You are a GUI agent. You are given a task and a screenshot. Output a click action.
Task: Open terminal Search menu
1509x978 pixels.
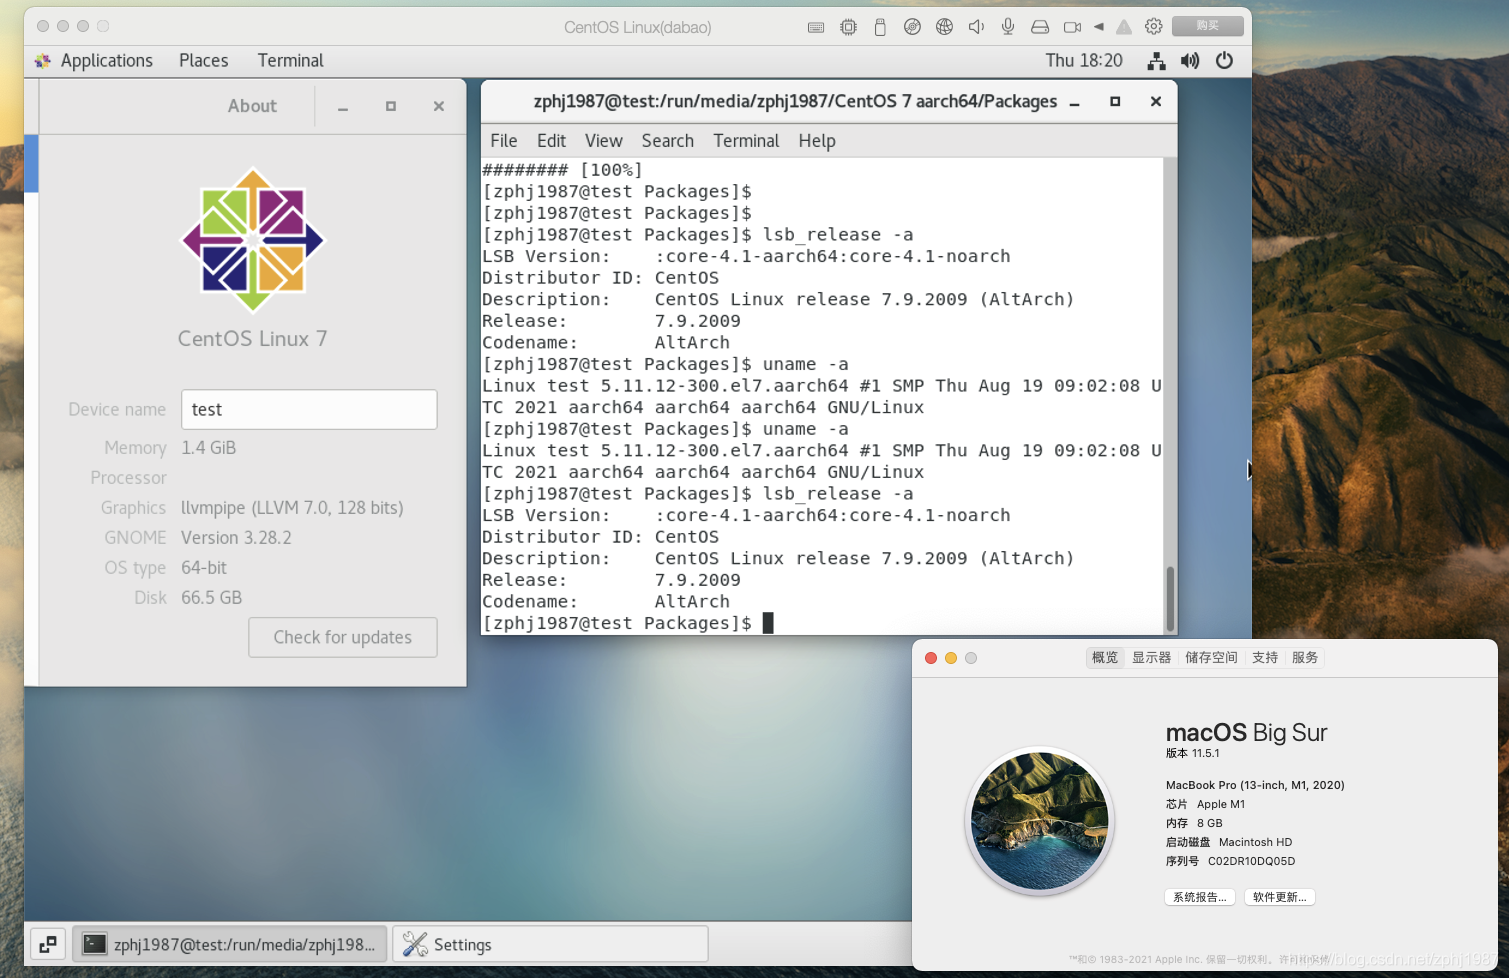click(667, 141)
